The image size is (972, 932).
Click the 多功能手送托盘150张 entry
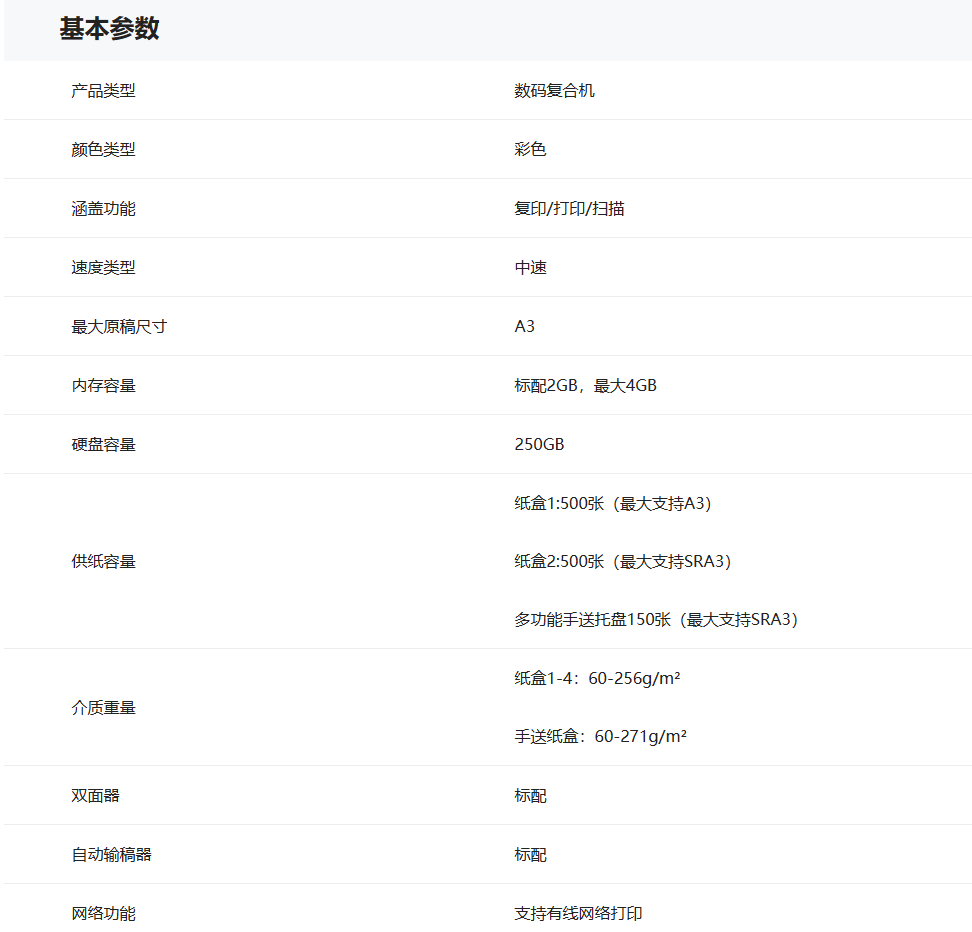pos(656,620)
